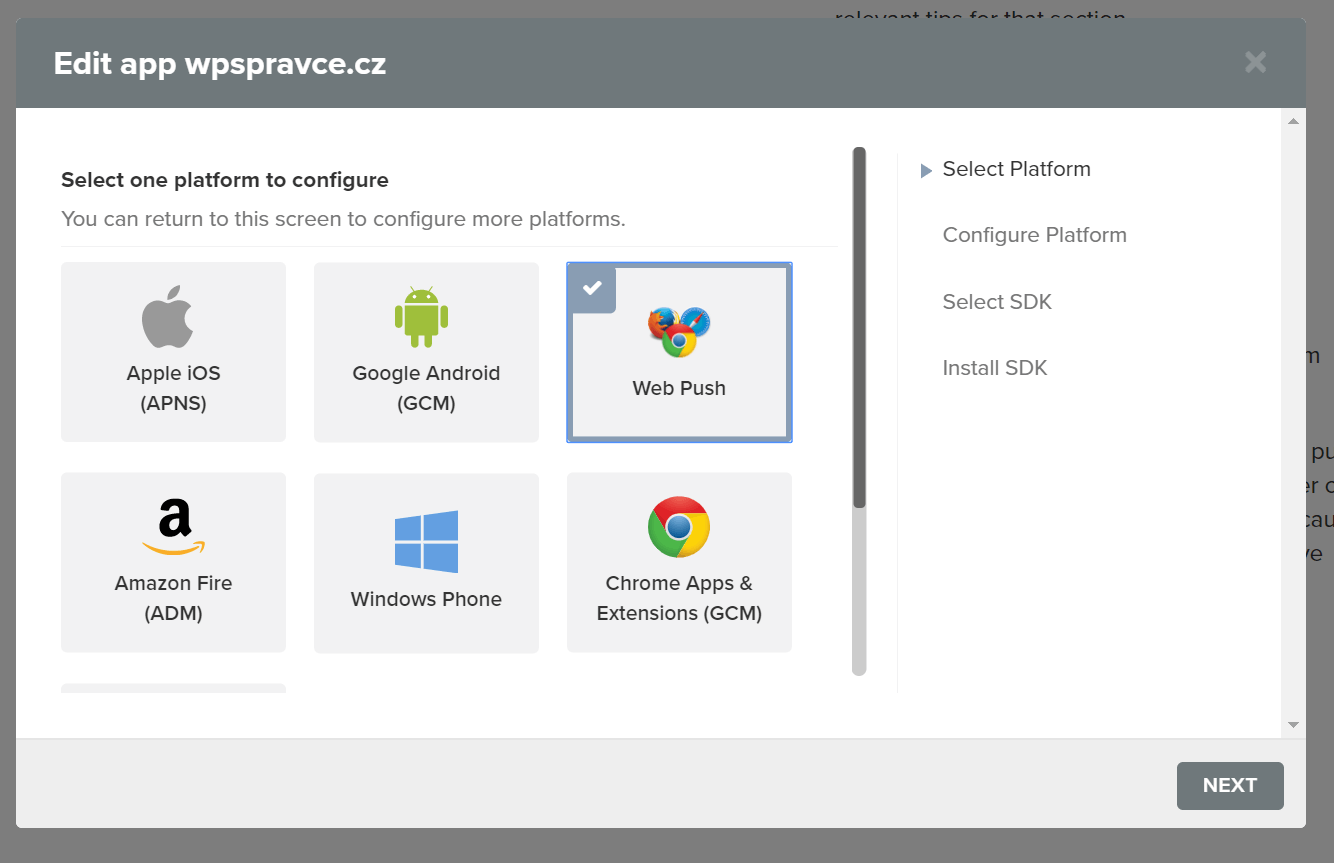Go to Select Platform step
The image size is (1334, 863).
click(x=1016, y=169)
